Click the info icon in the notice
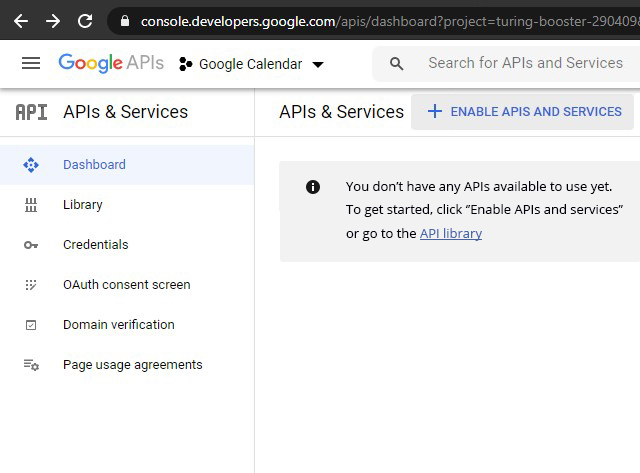 pos(313,187)
